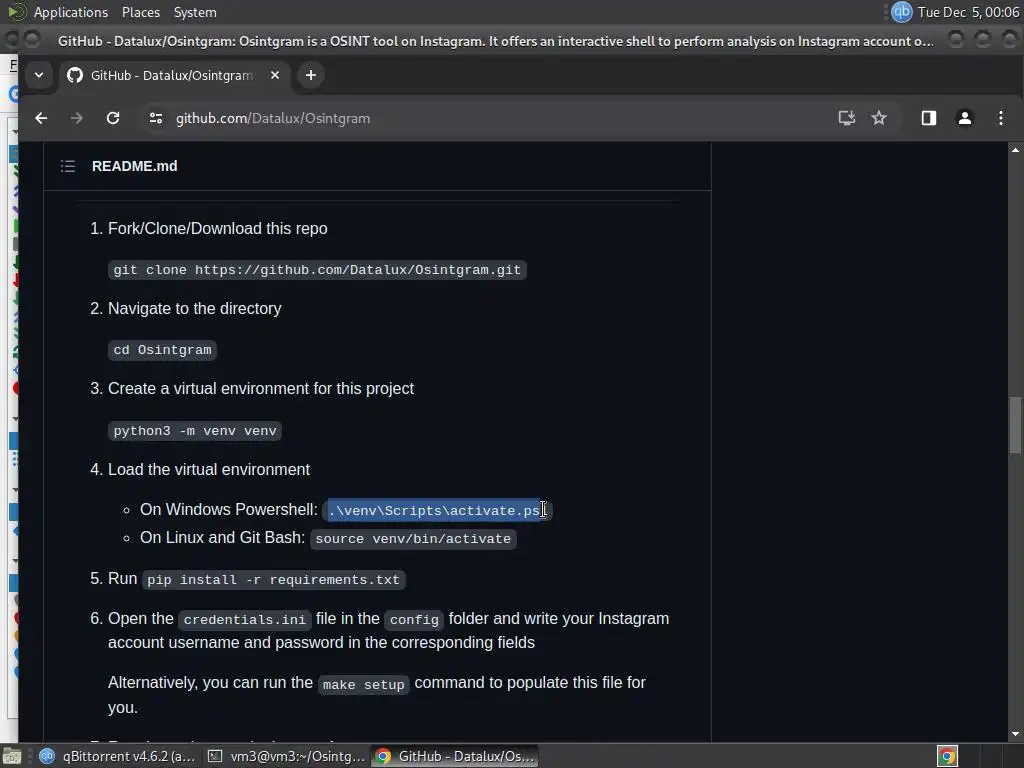Click the page scrollbar down arrow
The image size is (1024, 768).
pyautogui.click(x=1015, y=734)
